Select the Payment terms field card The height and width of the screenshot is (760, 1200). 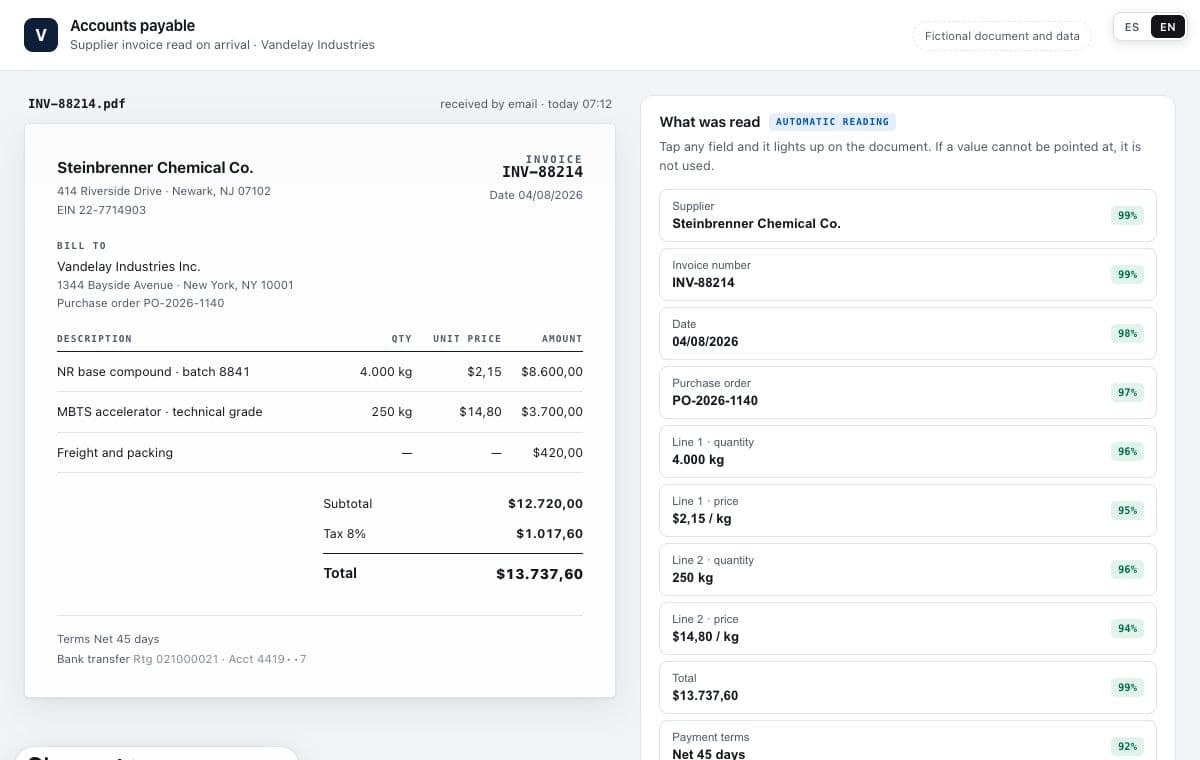point(908,741)
